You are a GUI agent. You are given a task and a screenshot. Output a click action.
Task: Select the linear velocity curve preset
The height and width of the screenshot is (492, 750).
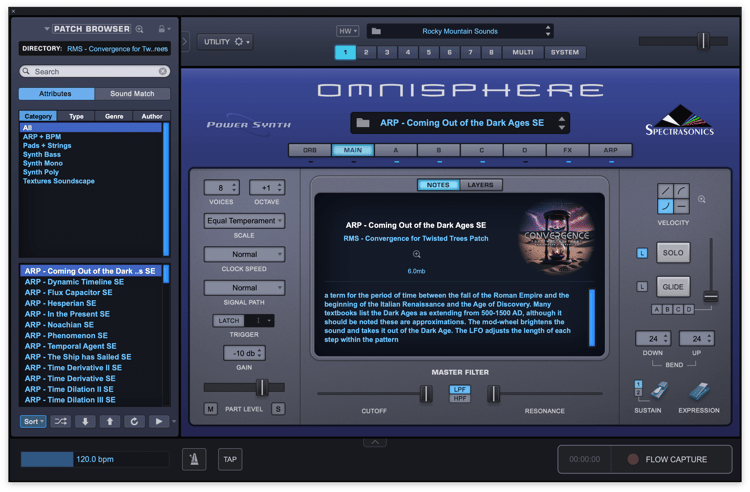[x=665, y=191]
